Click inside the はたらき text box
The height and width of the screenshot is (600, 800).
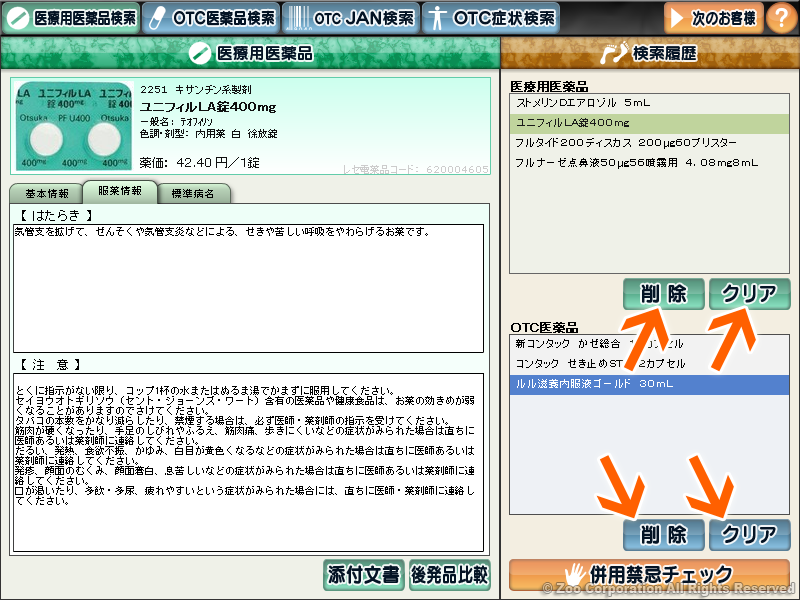(x=248, y=288)
